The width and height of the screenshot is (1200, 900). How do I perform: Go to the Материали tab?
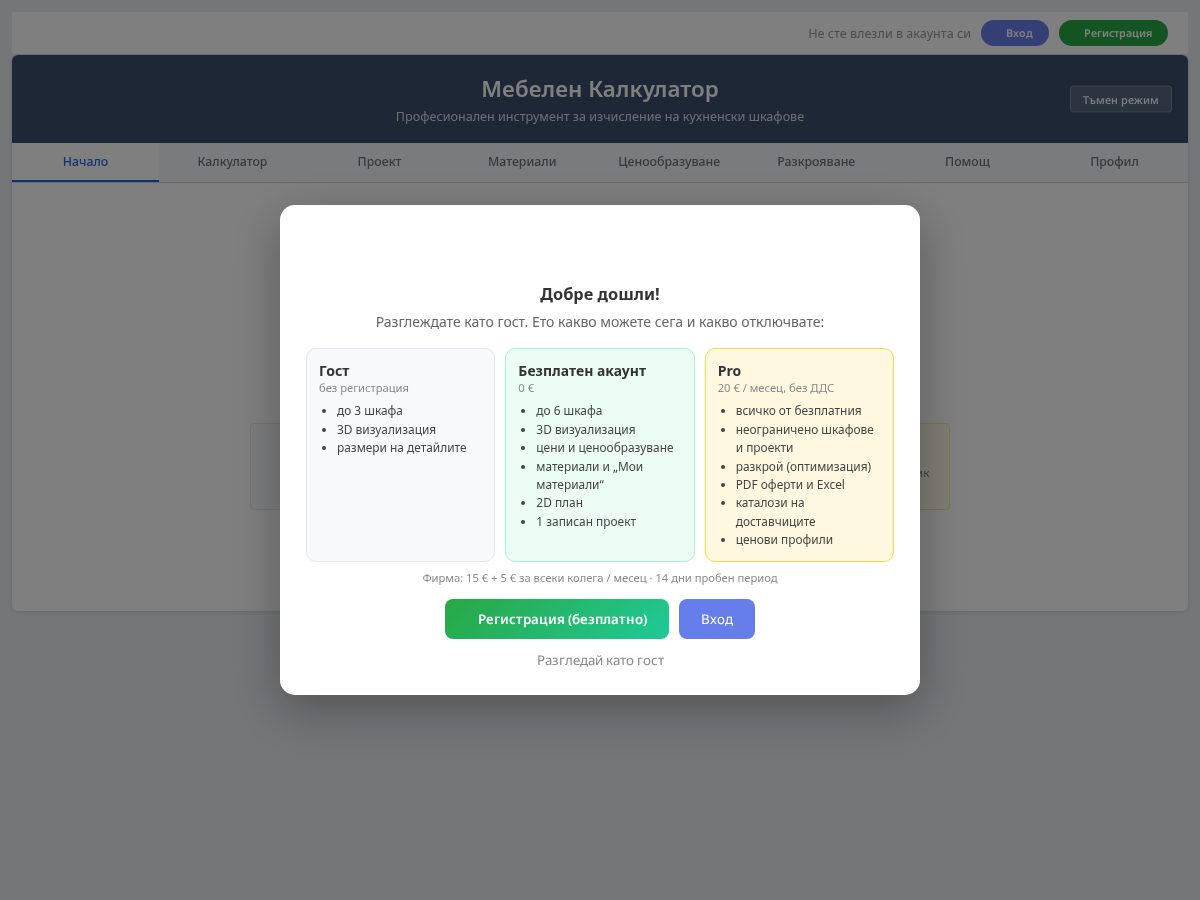pos(522,162)
